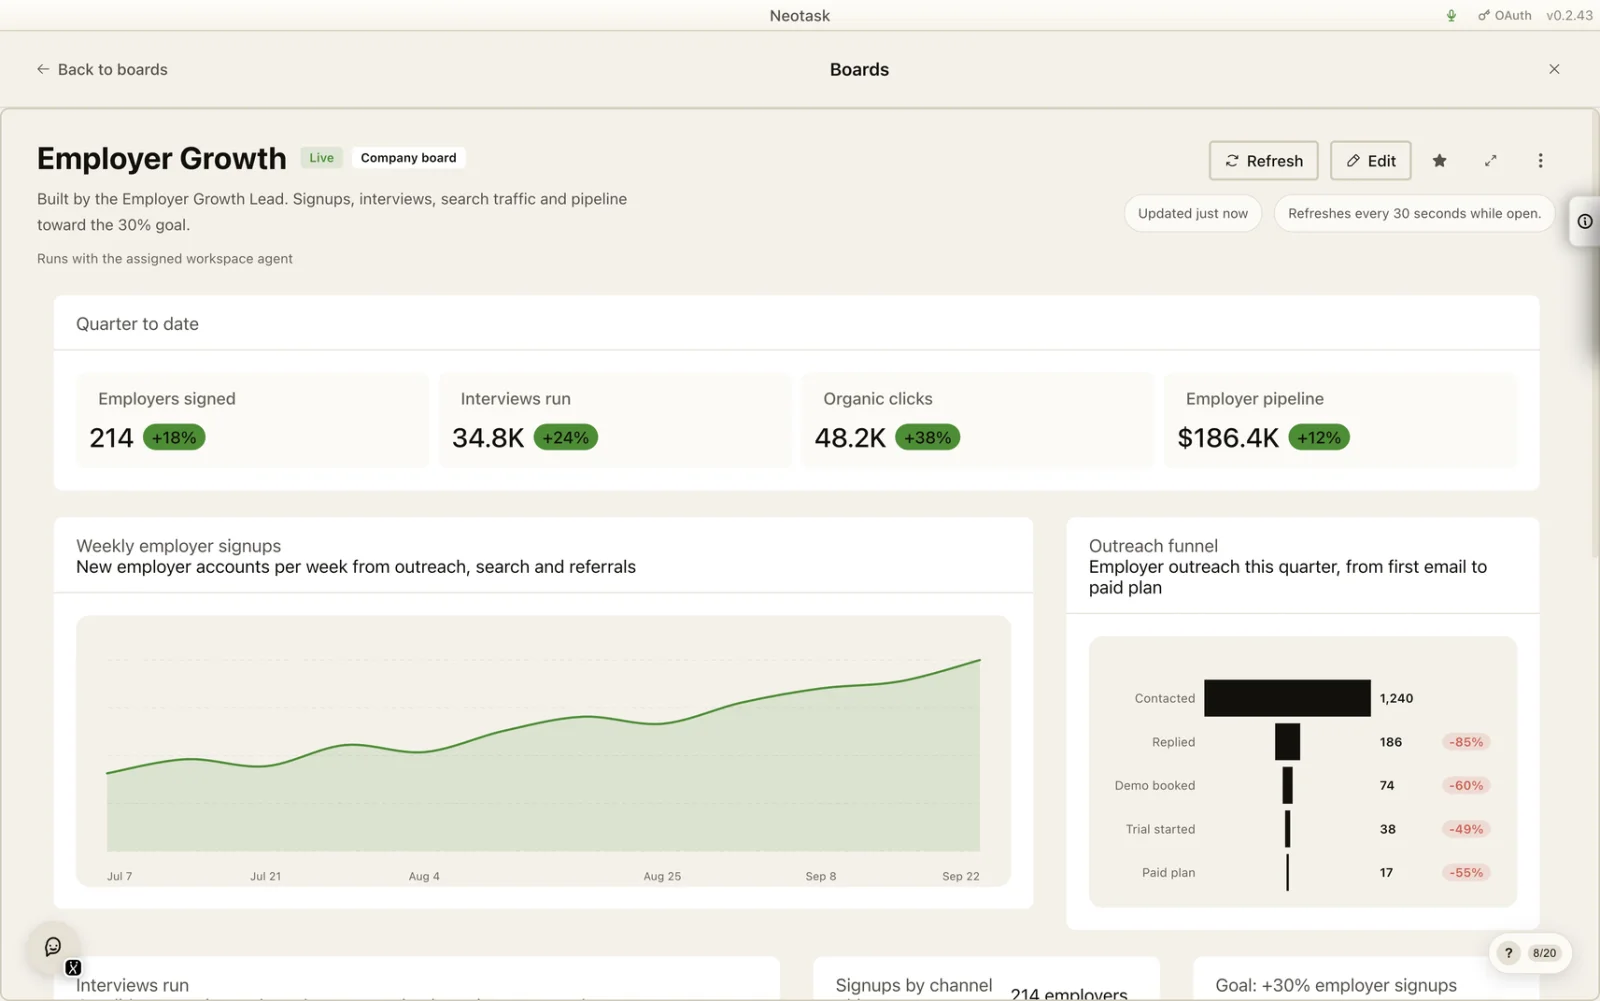The image size is (1600, 1001).
Task: Click the Demo booked count 74
Action: point(1387,786)
